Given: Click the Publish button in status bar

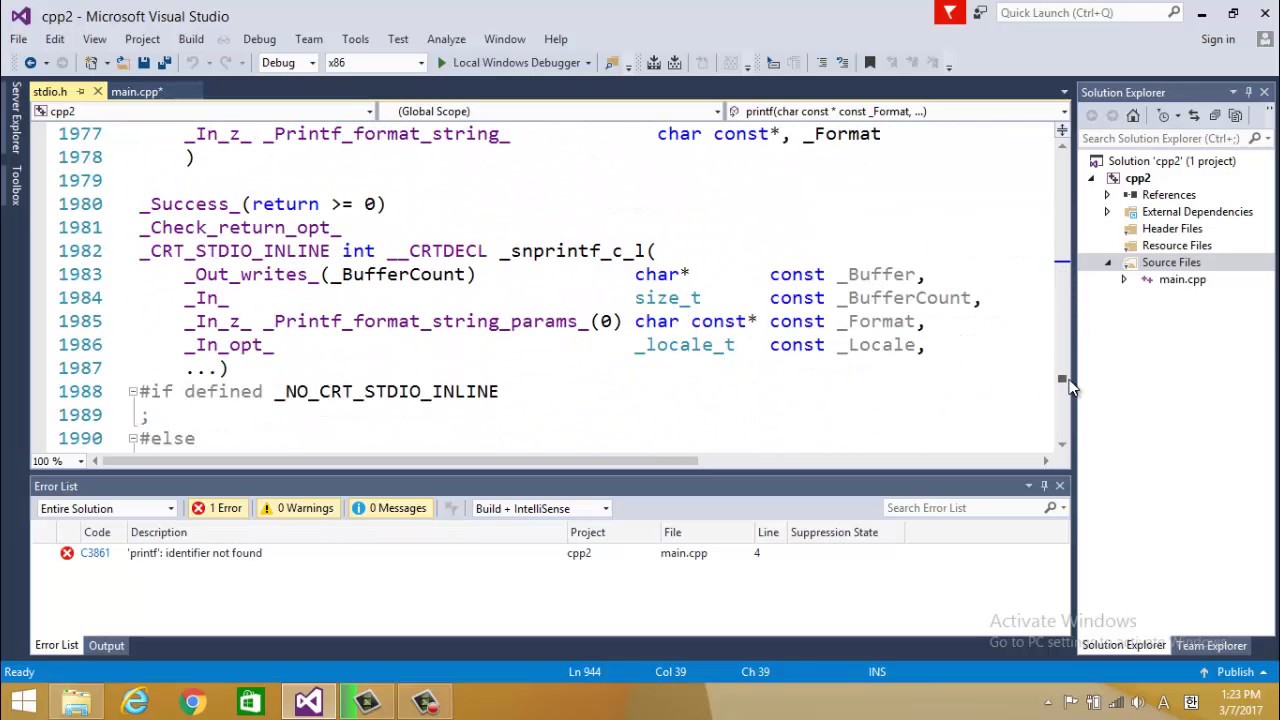Looking at the screenshot, I should [1235, 672].
